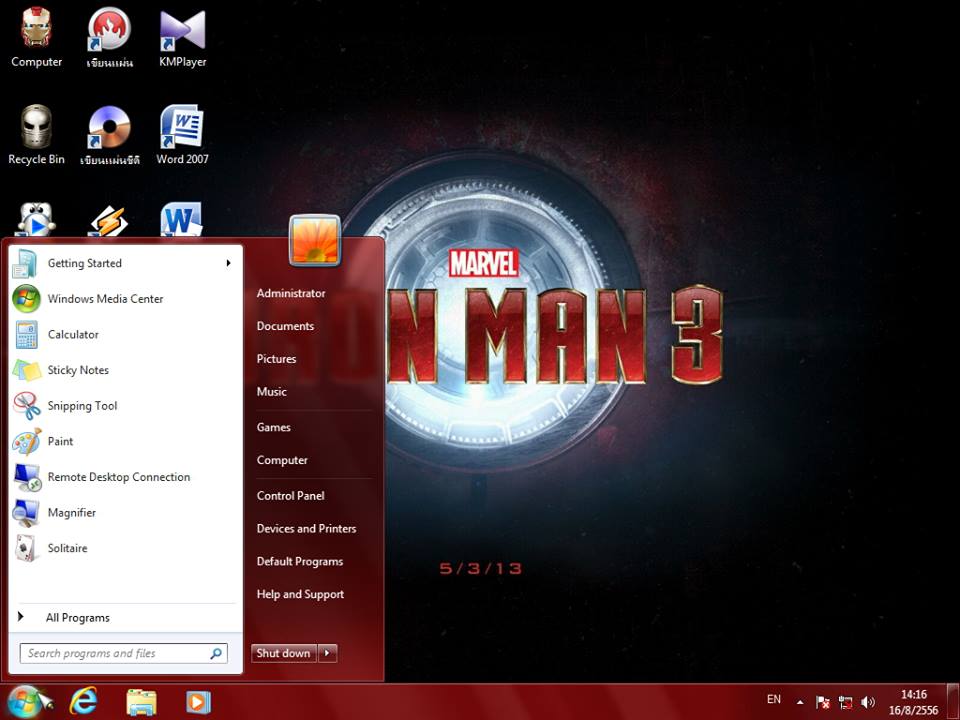This screenshot has height=720, width=960.
Task: Click the Calculator icon in Start menu
Action: point(26,334)
